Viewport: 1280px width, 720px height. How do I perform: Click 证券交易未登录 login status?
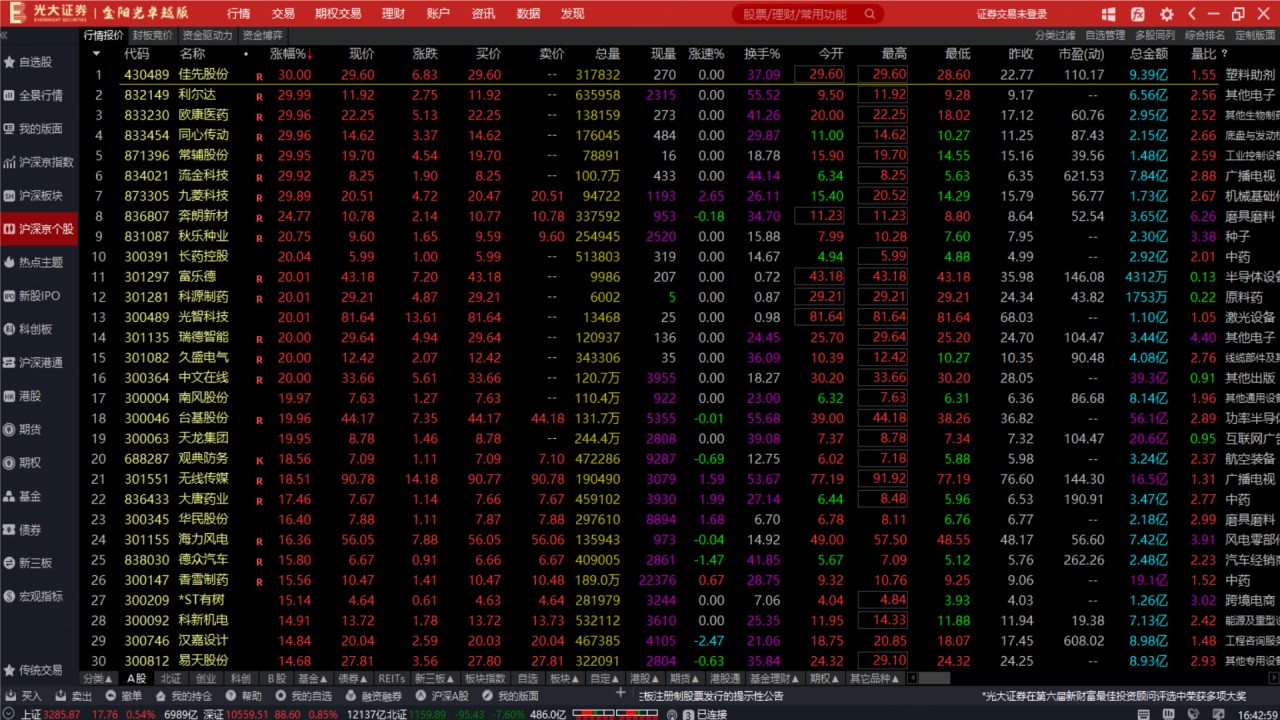point(1012,14)
